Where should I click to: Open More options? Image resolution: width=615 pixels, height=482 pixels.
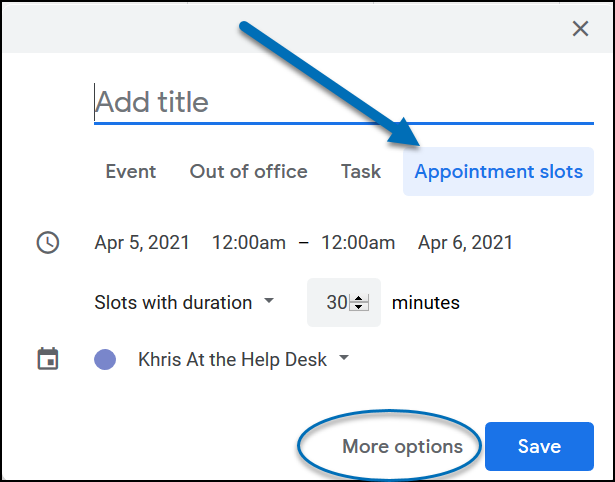pyautogui.click(x=402, y=447)
